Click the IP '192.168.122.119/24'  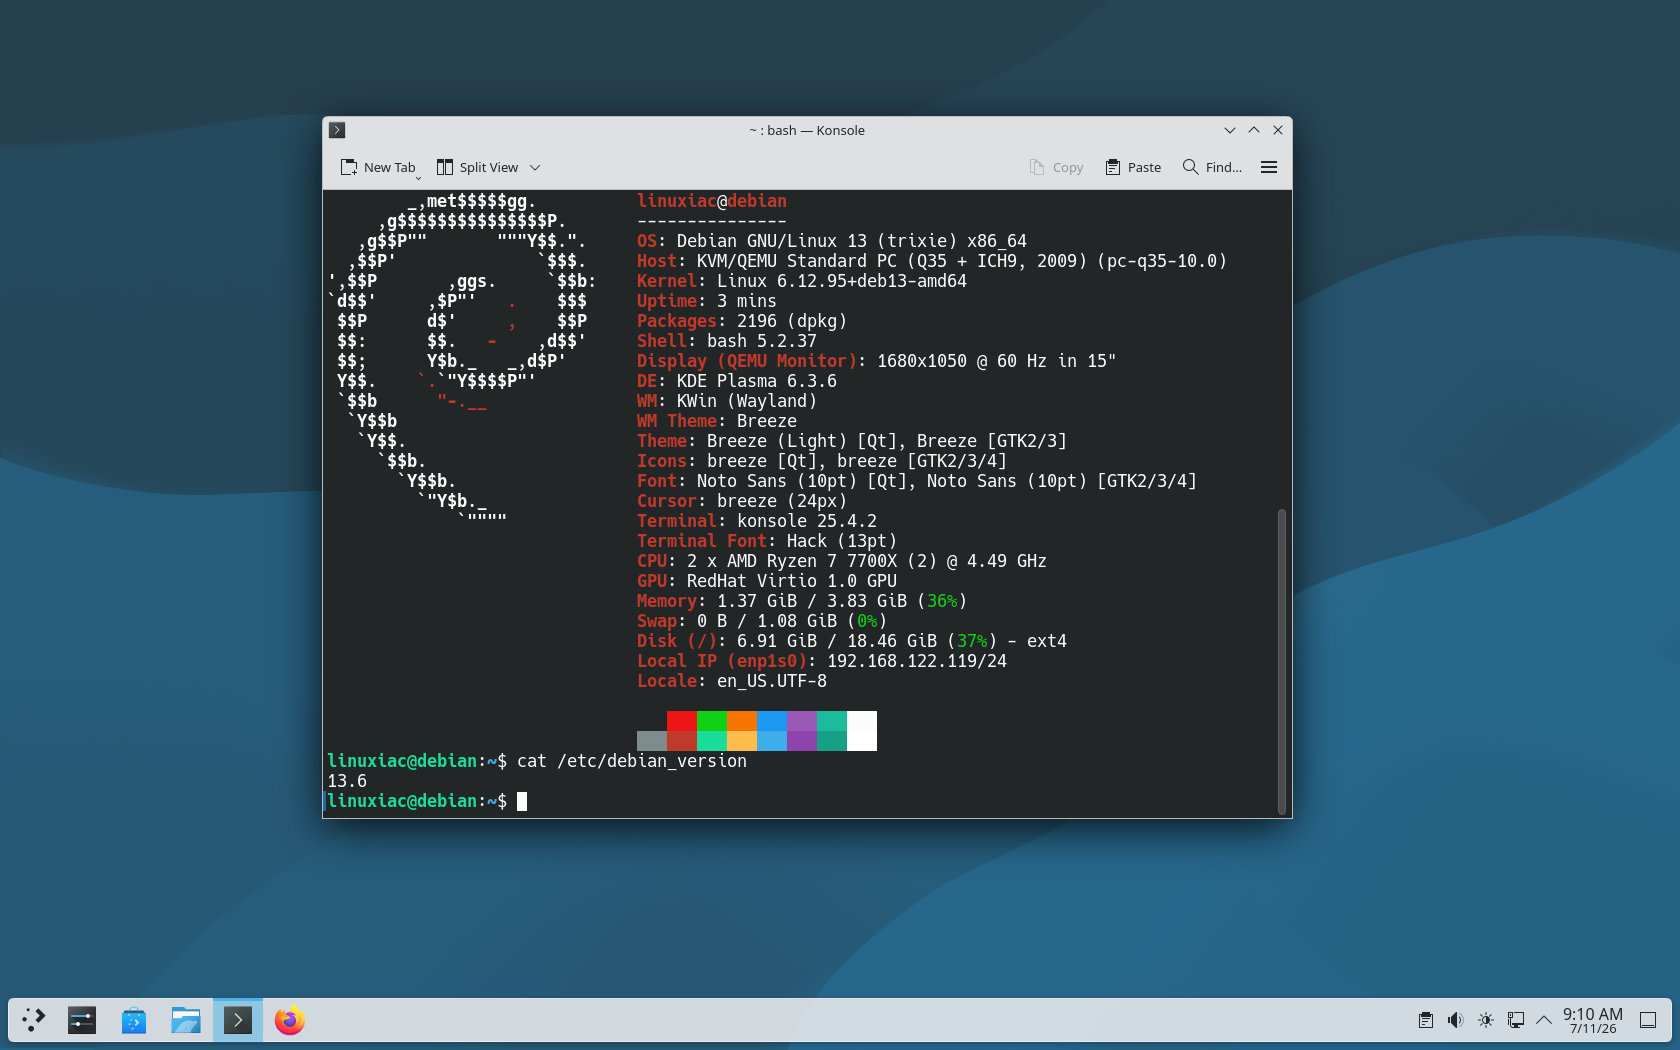[916, 661]
